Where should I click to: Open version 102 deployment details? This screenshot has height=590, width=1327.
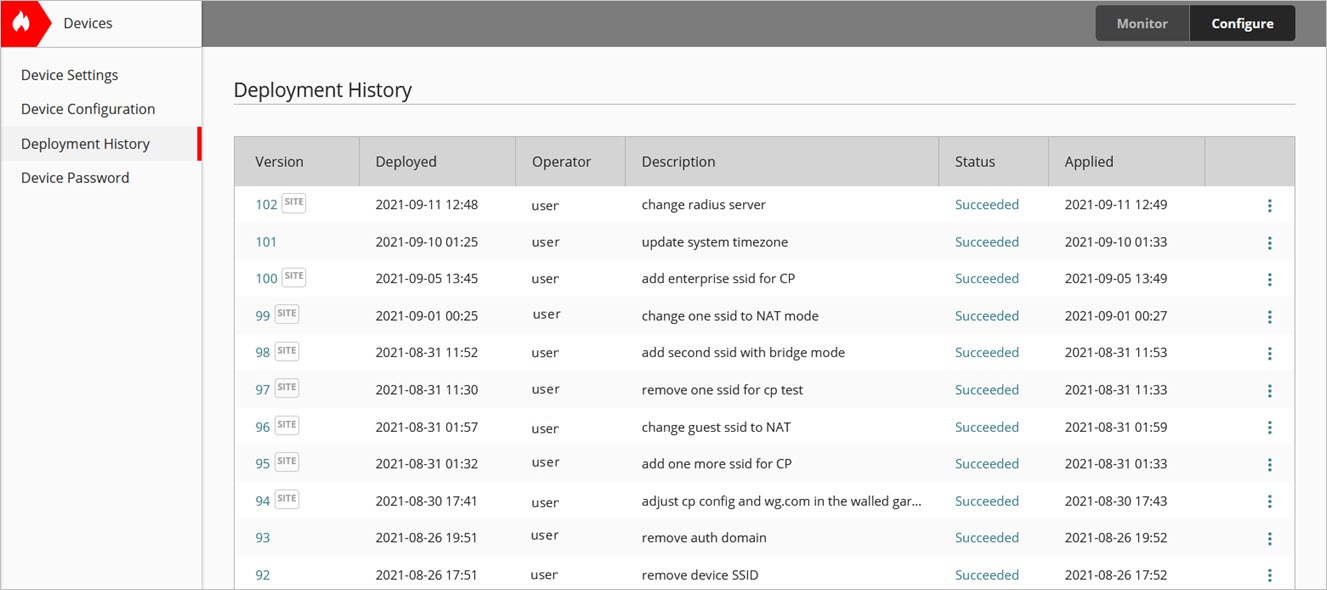pos(265,203)
